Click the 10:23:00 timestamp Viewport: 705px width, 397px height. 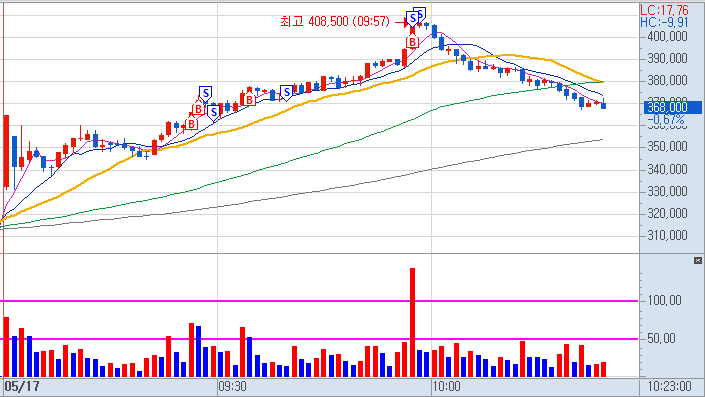click(x=669, y=386)
